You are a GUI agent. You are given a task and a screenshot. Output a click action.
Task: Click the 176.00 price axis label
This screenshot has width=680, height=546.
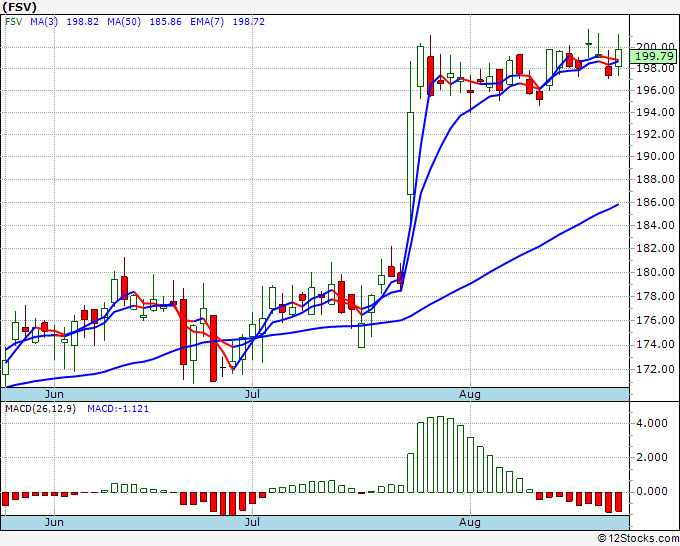pyautogui.click(x=655, y=320)
